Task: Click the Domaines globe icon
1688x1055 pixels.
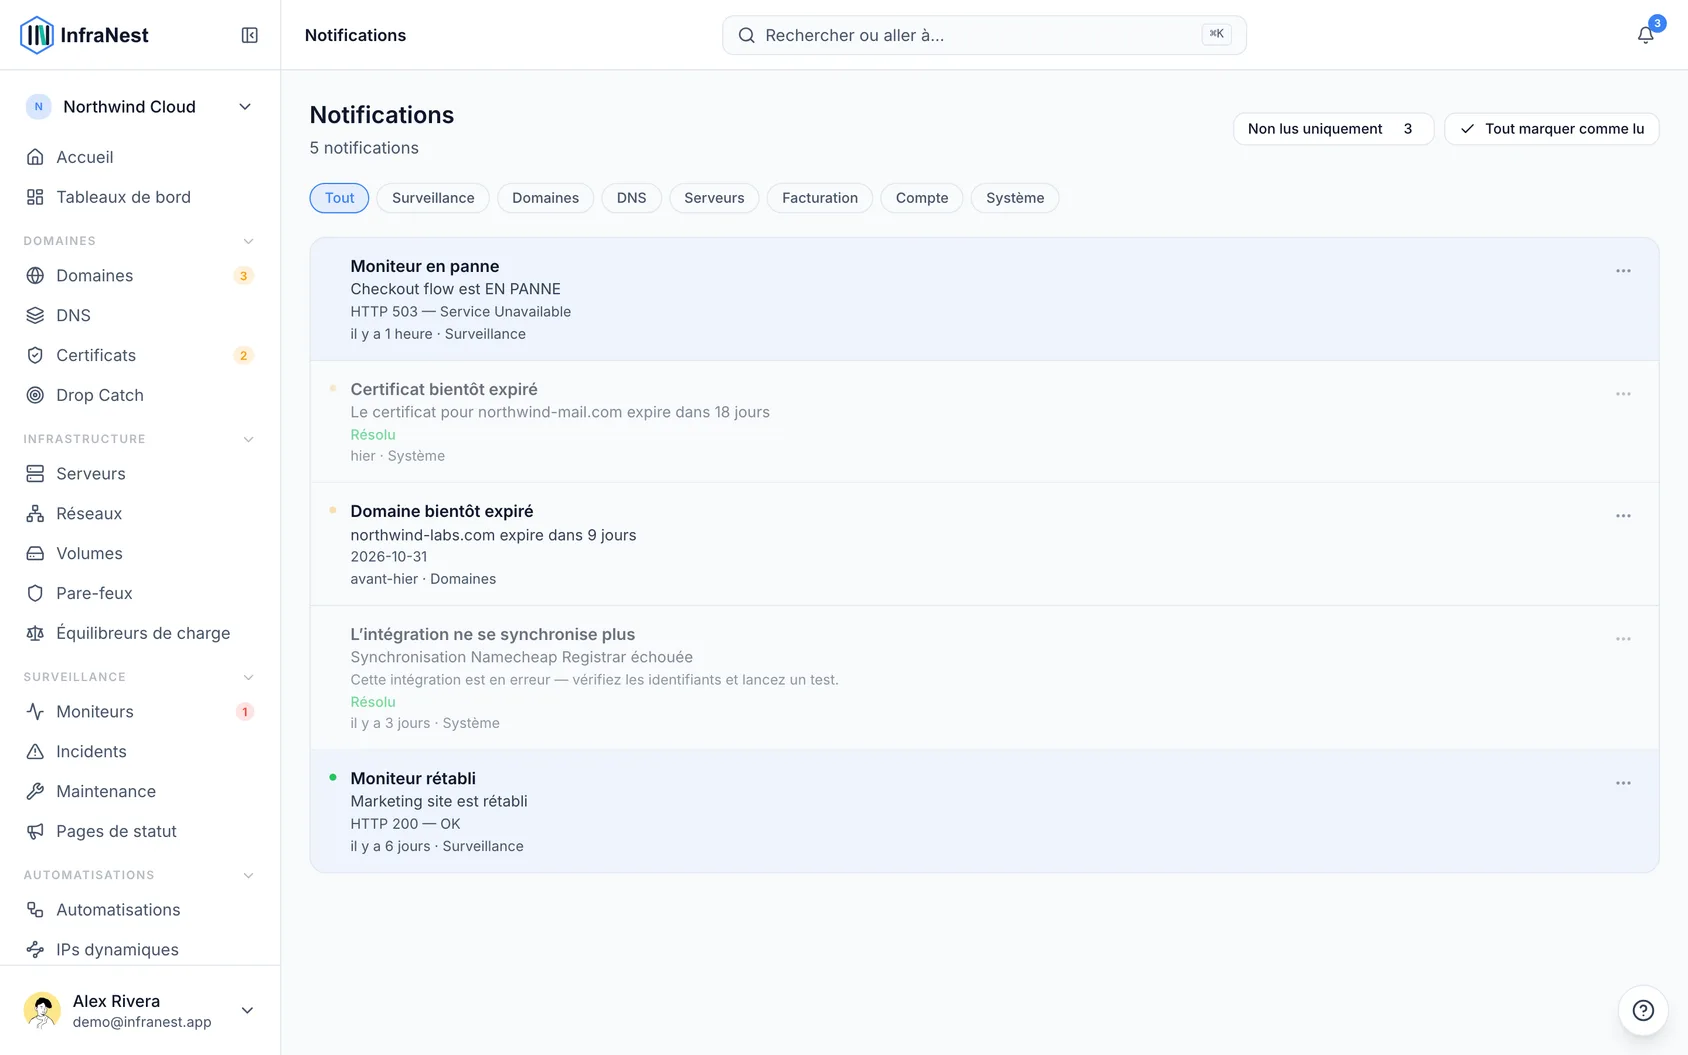Action: click(35, 275)
